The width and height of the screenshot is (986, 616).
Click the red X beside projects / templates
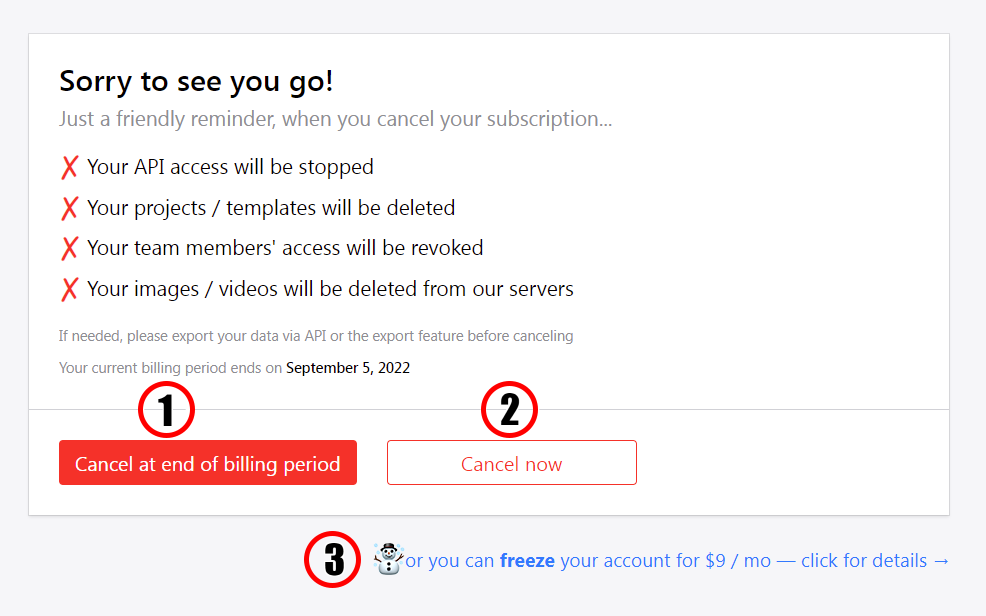point(69,208)
